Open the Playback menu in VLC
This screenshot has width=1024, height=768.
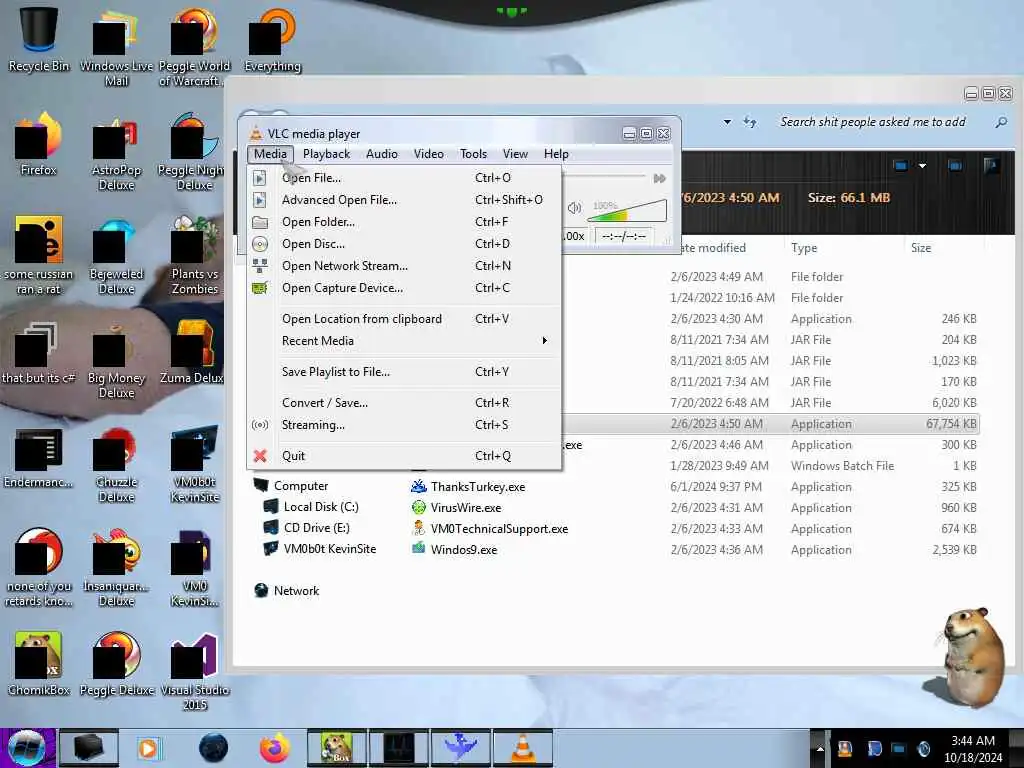pos(327,154)
